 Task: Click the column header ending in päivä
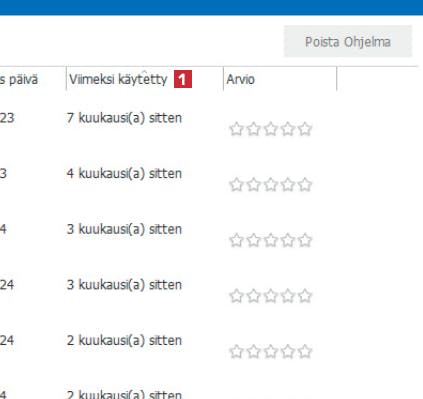(19, 80)
